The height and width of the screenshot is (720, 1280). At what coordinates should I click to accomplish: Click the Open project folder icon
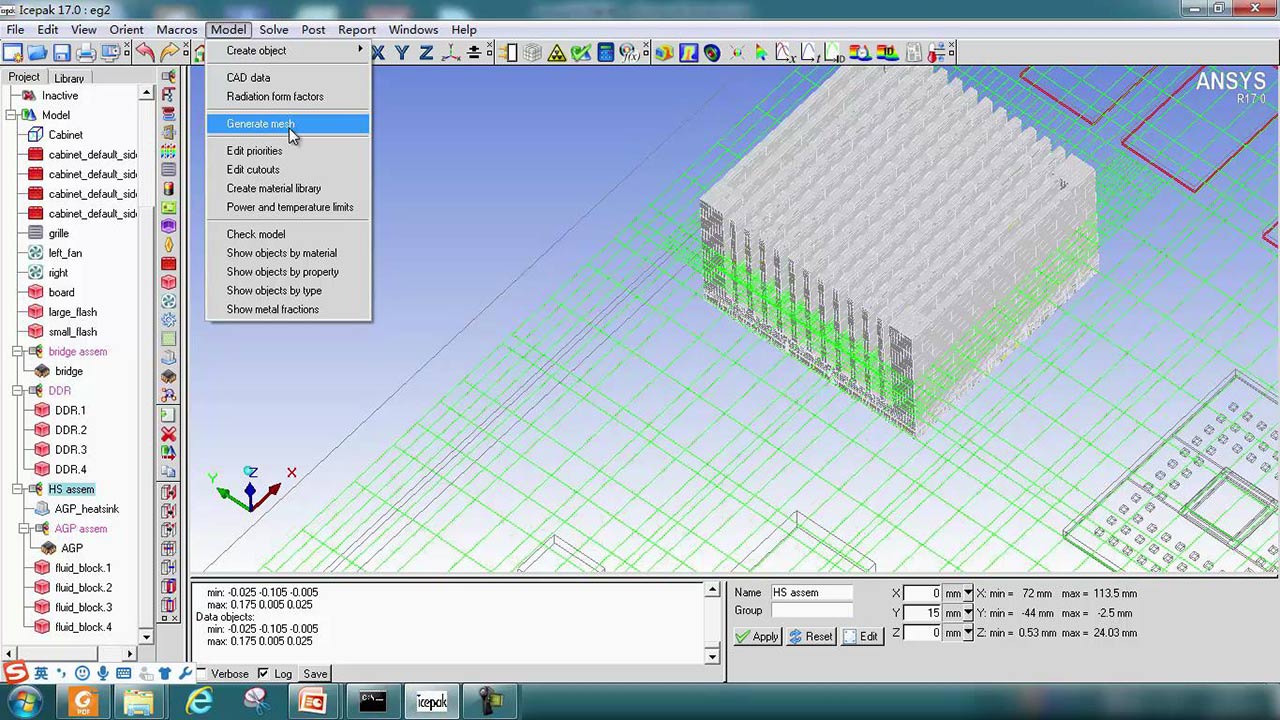(38, 53)
